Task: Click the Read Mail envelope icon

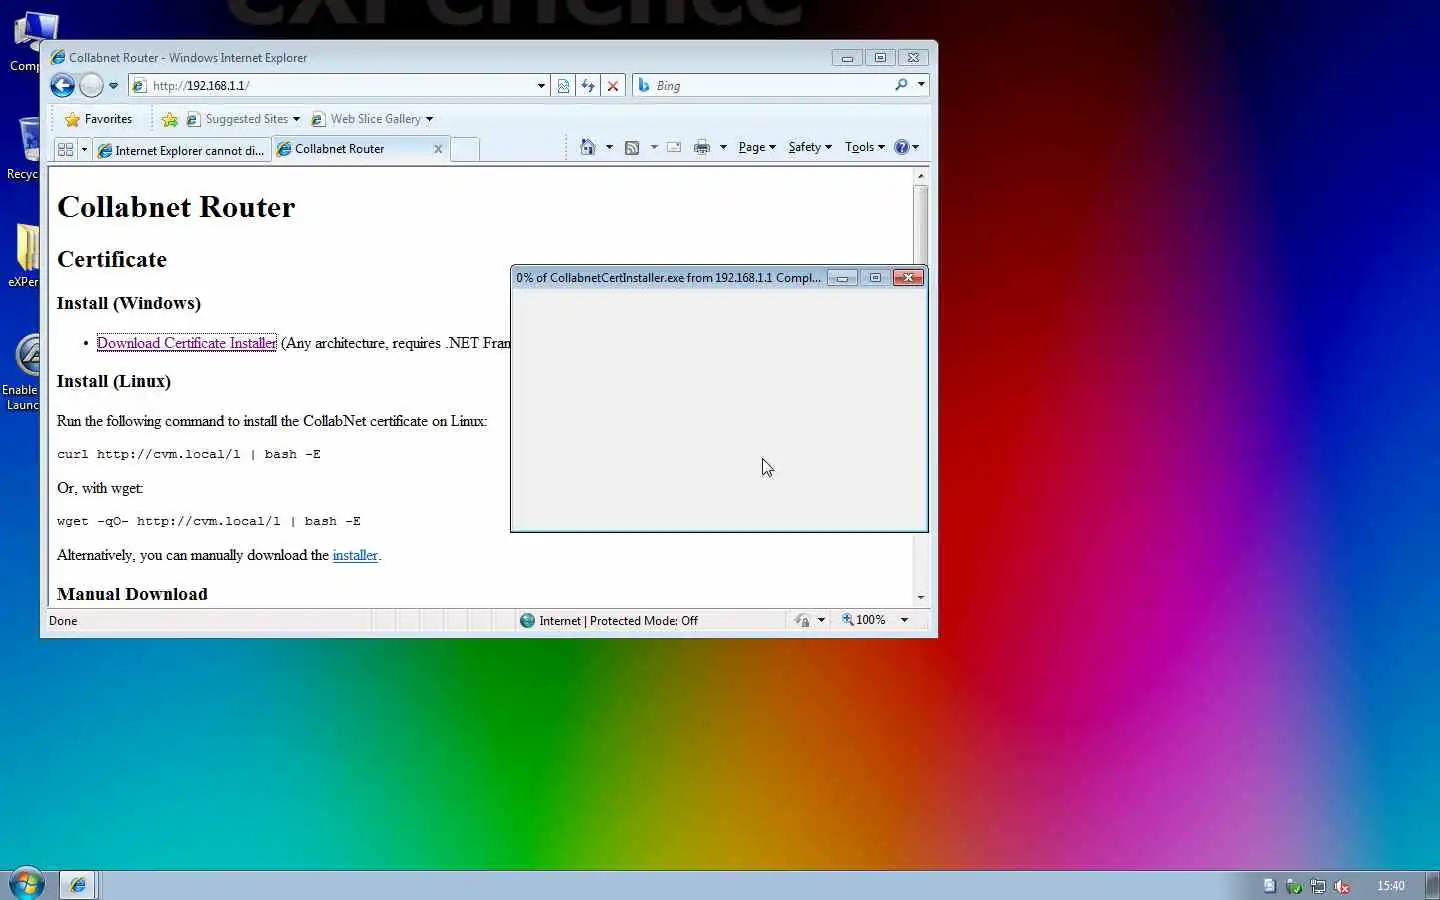Action: pos(674,147)
